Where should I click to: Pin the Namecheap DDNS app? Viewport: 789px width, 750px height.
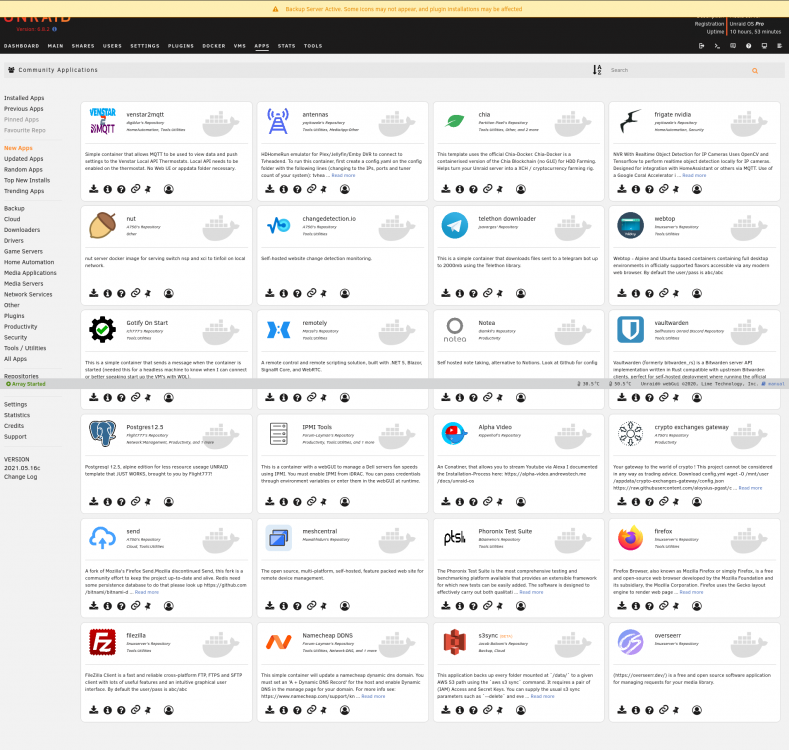point(324,710)
